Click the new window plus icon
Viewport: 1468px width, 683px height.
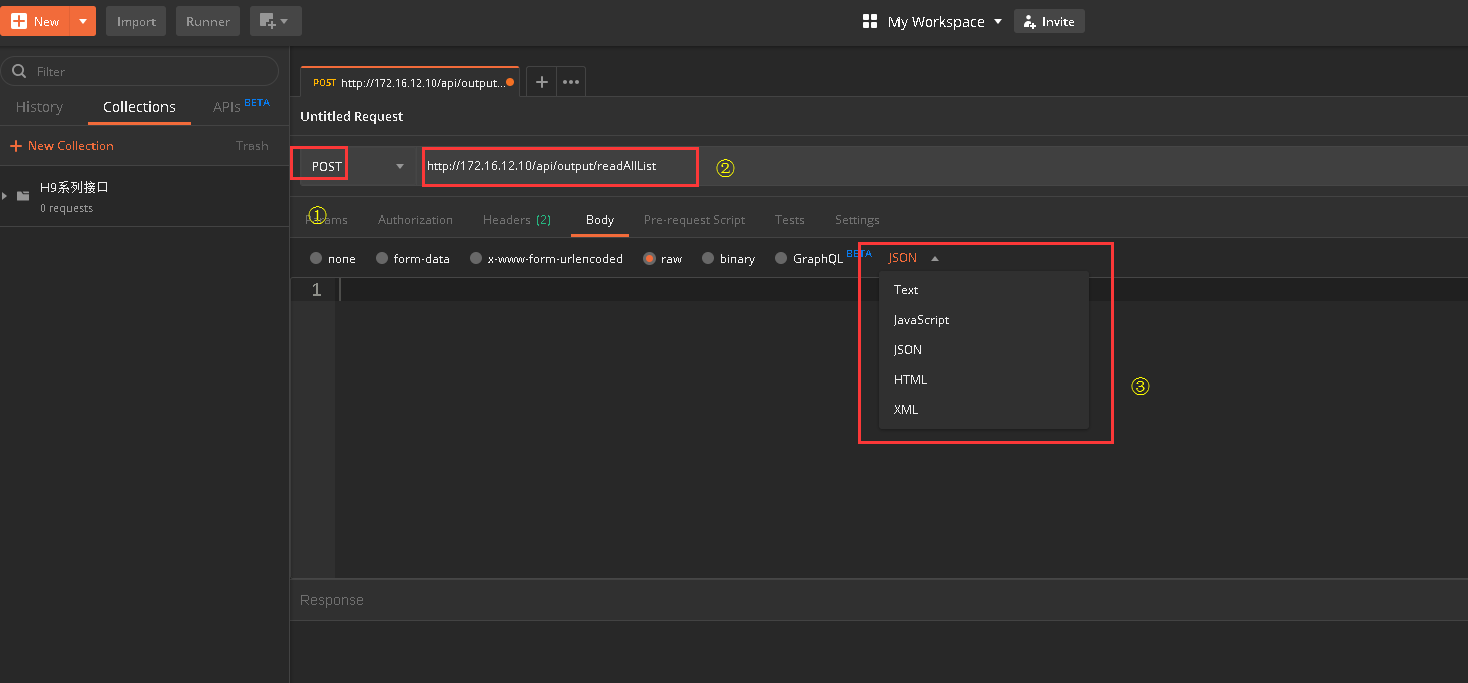pos(275,21)
